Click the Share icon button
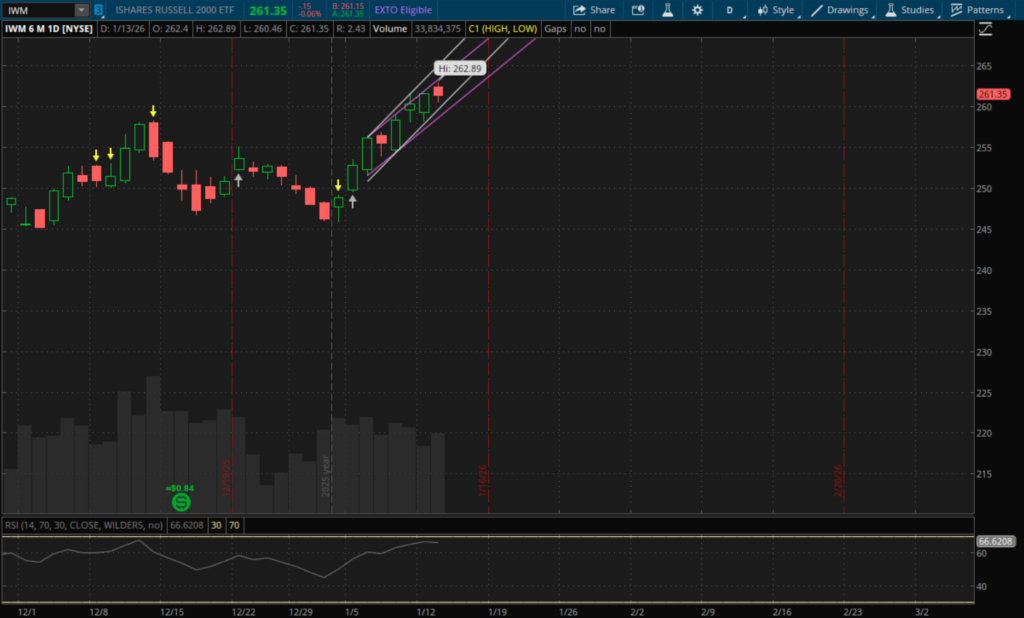 tap(595, 10)
